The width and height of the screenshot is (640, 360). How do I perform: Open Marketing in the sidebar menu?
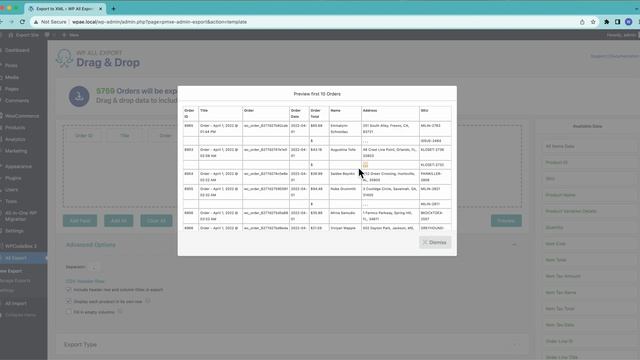pyautogui.click(x=16, y=151)
